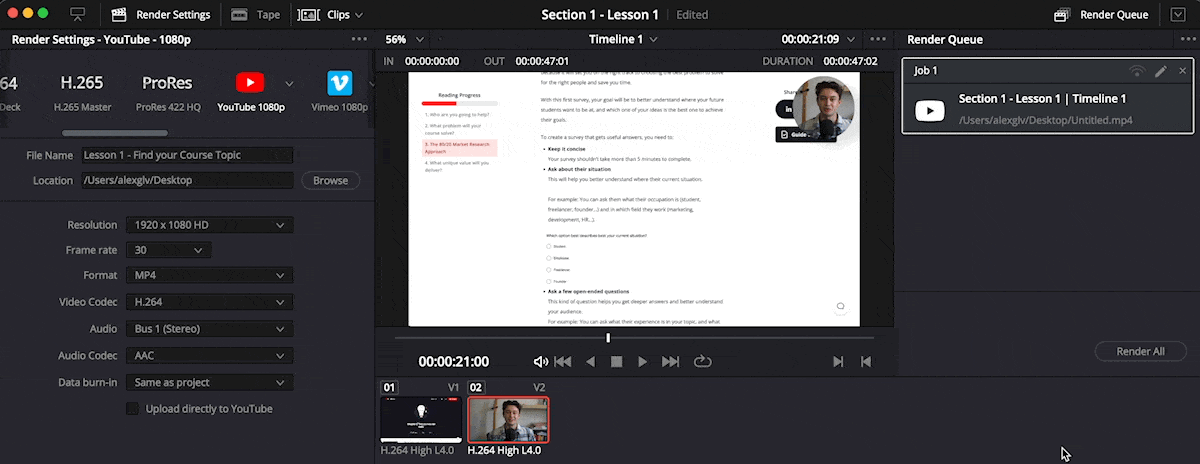This screenshot has height=464, width=1200.
Task: Click the go-to-previous-clip icon at far right
Action: click(x=866, y=361)
